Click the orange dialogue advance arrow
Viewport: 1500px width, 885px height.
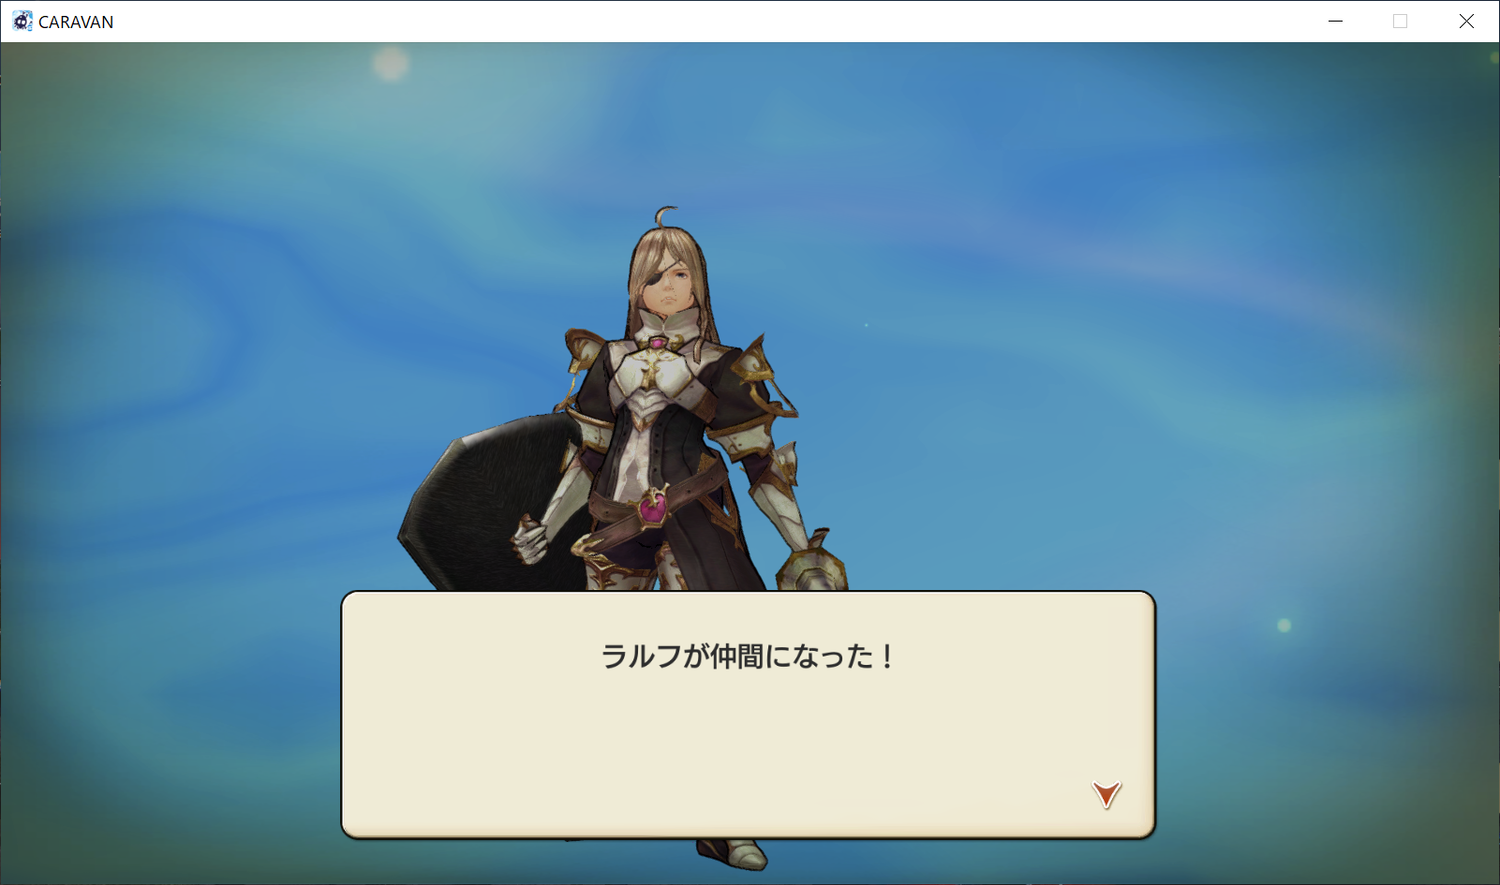(x=1106, y=794)
